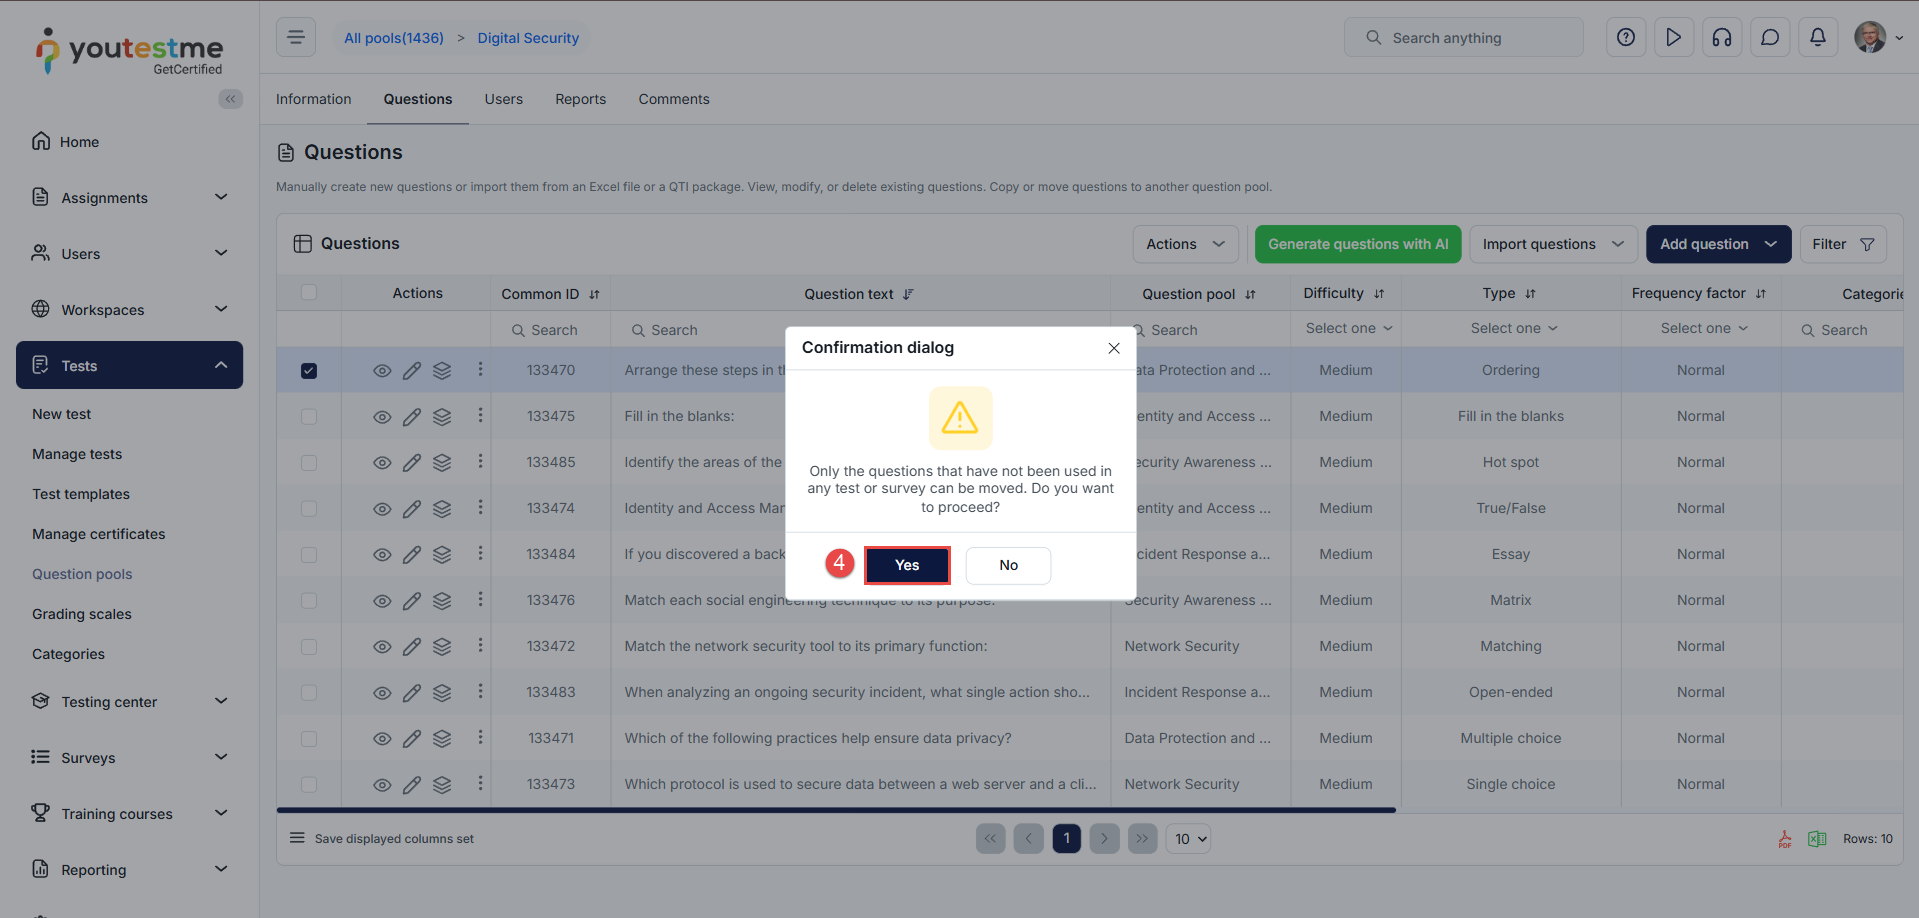Viewport: 1919px width, 918px height.
Task: Open three-dot menu for question 133476
Action: (480, 599)
